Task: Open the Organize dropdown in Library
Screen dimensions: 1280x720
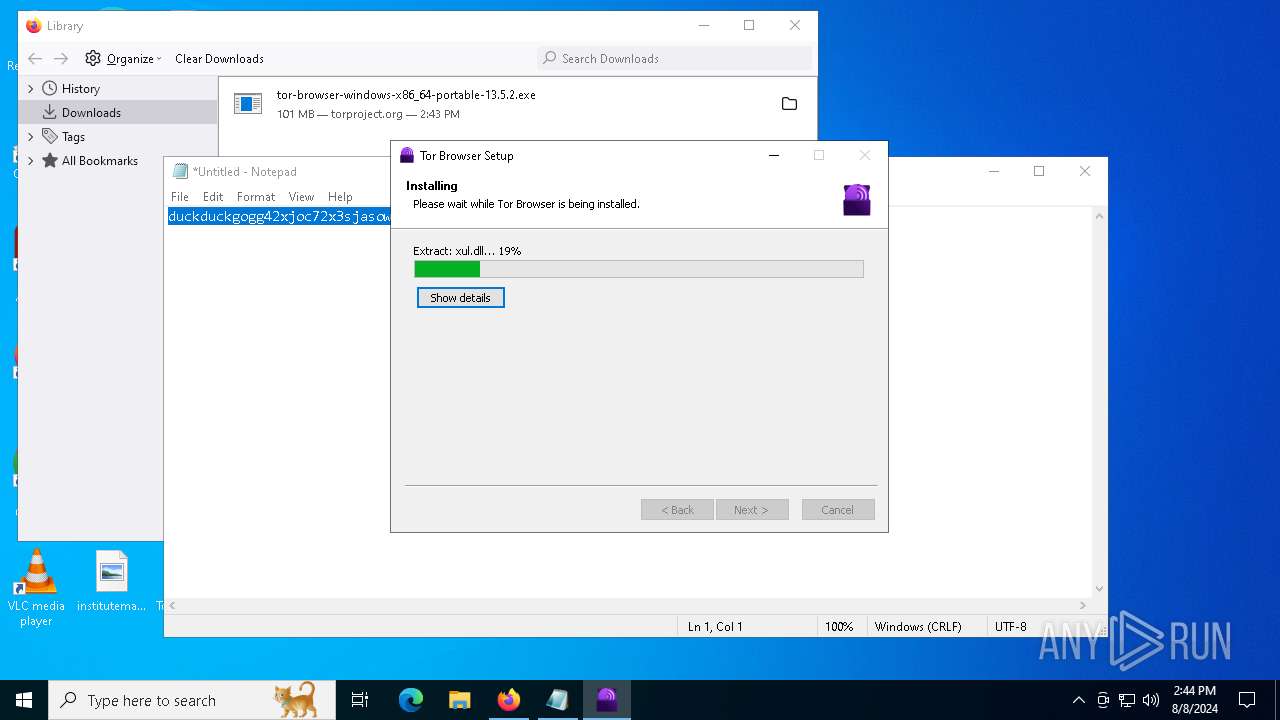Action: coord(134,59)
